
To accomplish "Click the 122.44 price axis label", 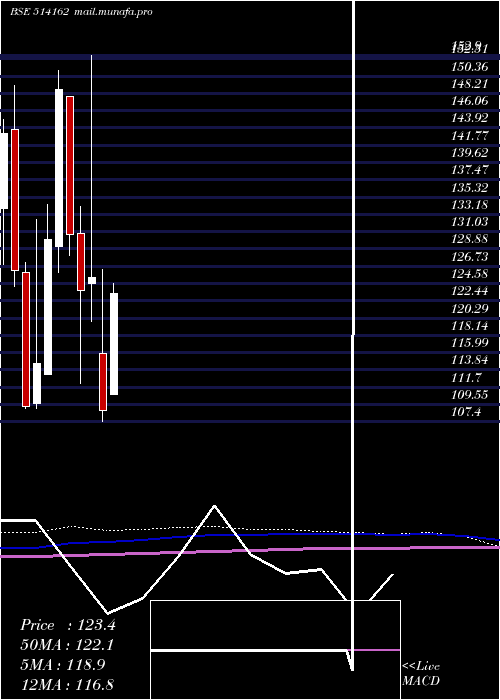I will 470,292.
